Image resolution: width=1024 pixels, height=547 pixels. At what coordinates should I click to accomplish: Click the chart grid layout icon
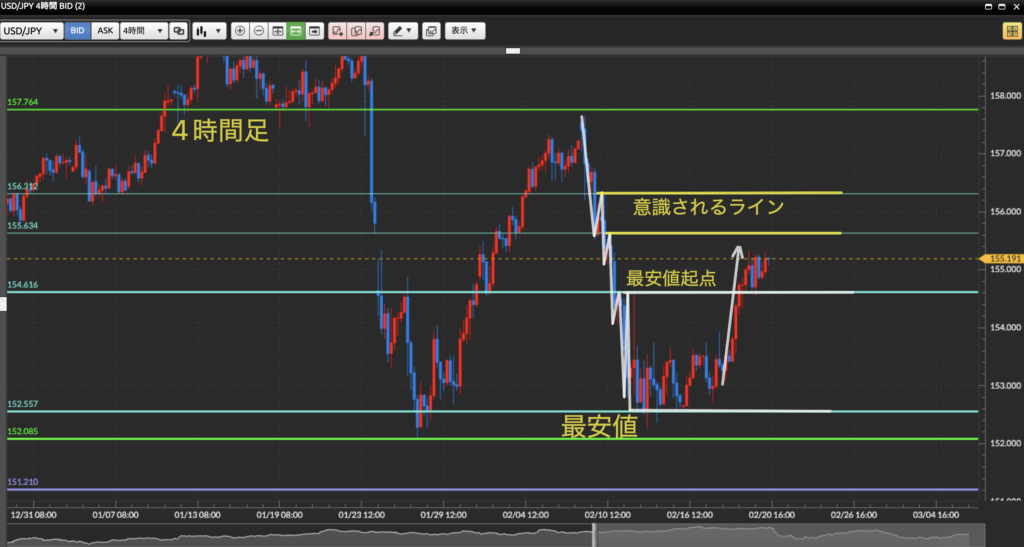coord(277,31)
